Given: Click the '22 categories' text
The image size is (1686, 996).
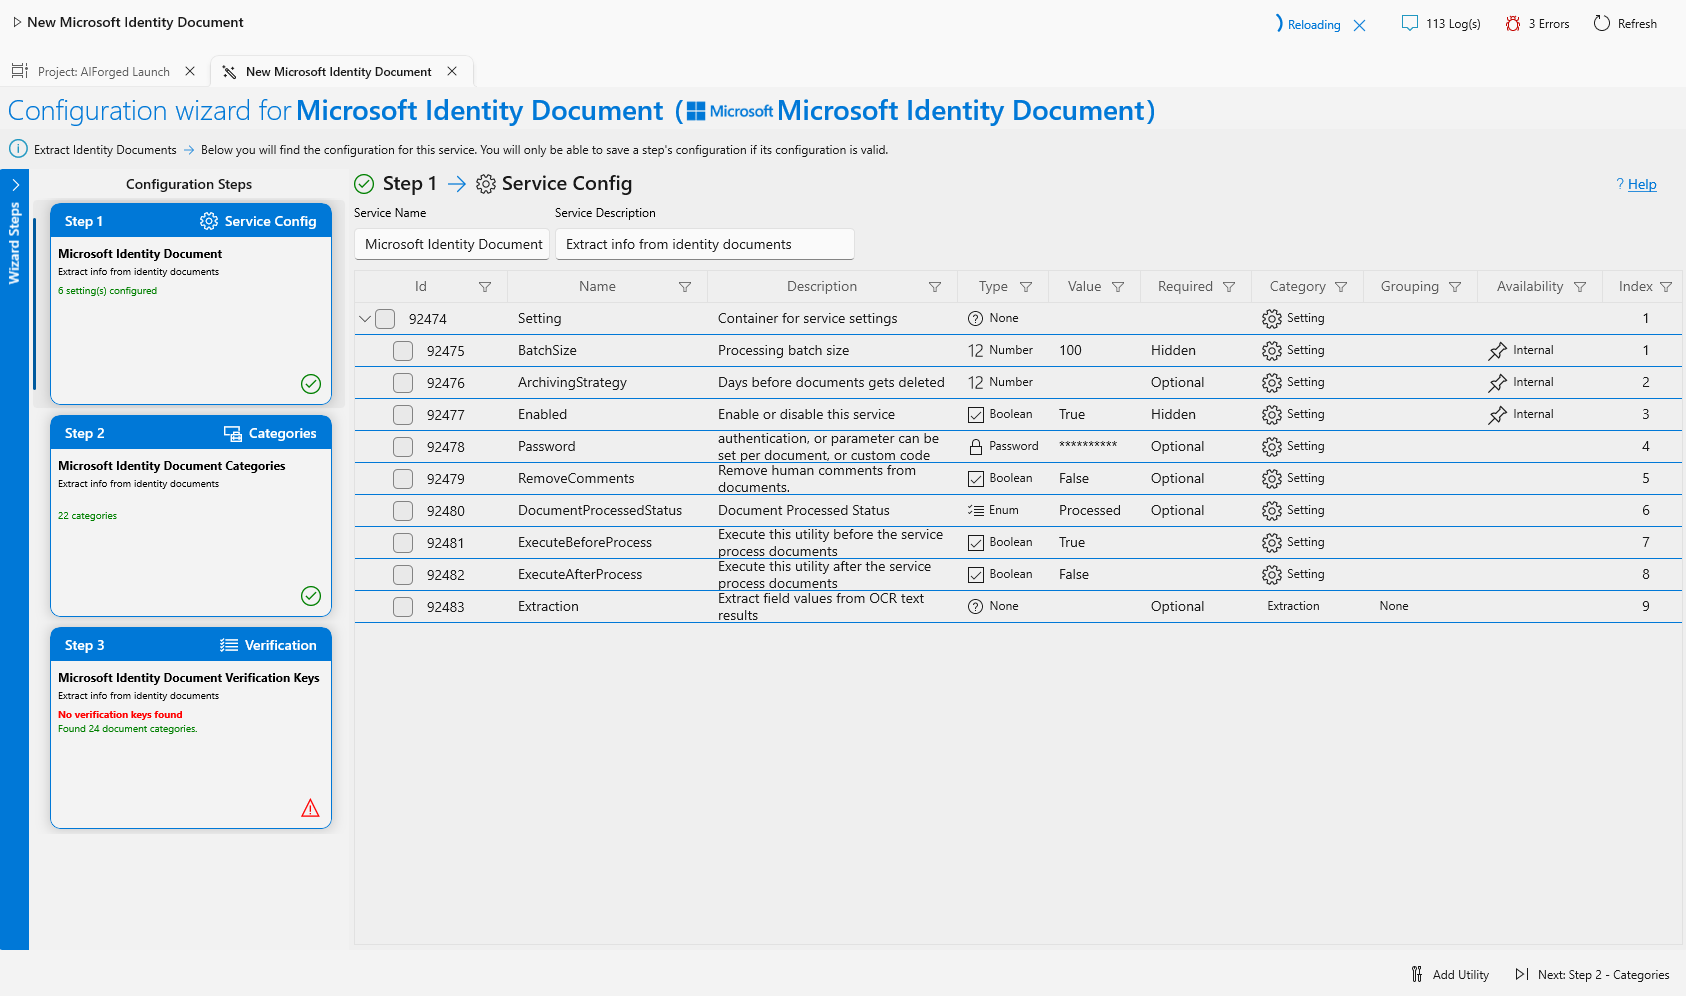Looking at the screenshot, I should pos(87,516).
